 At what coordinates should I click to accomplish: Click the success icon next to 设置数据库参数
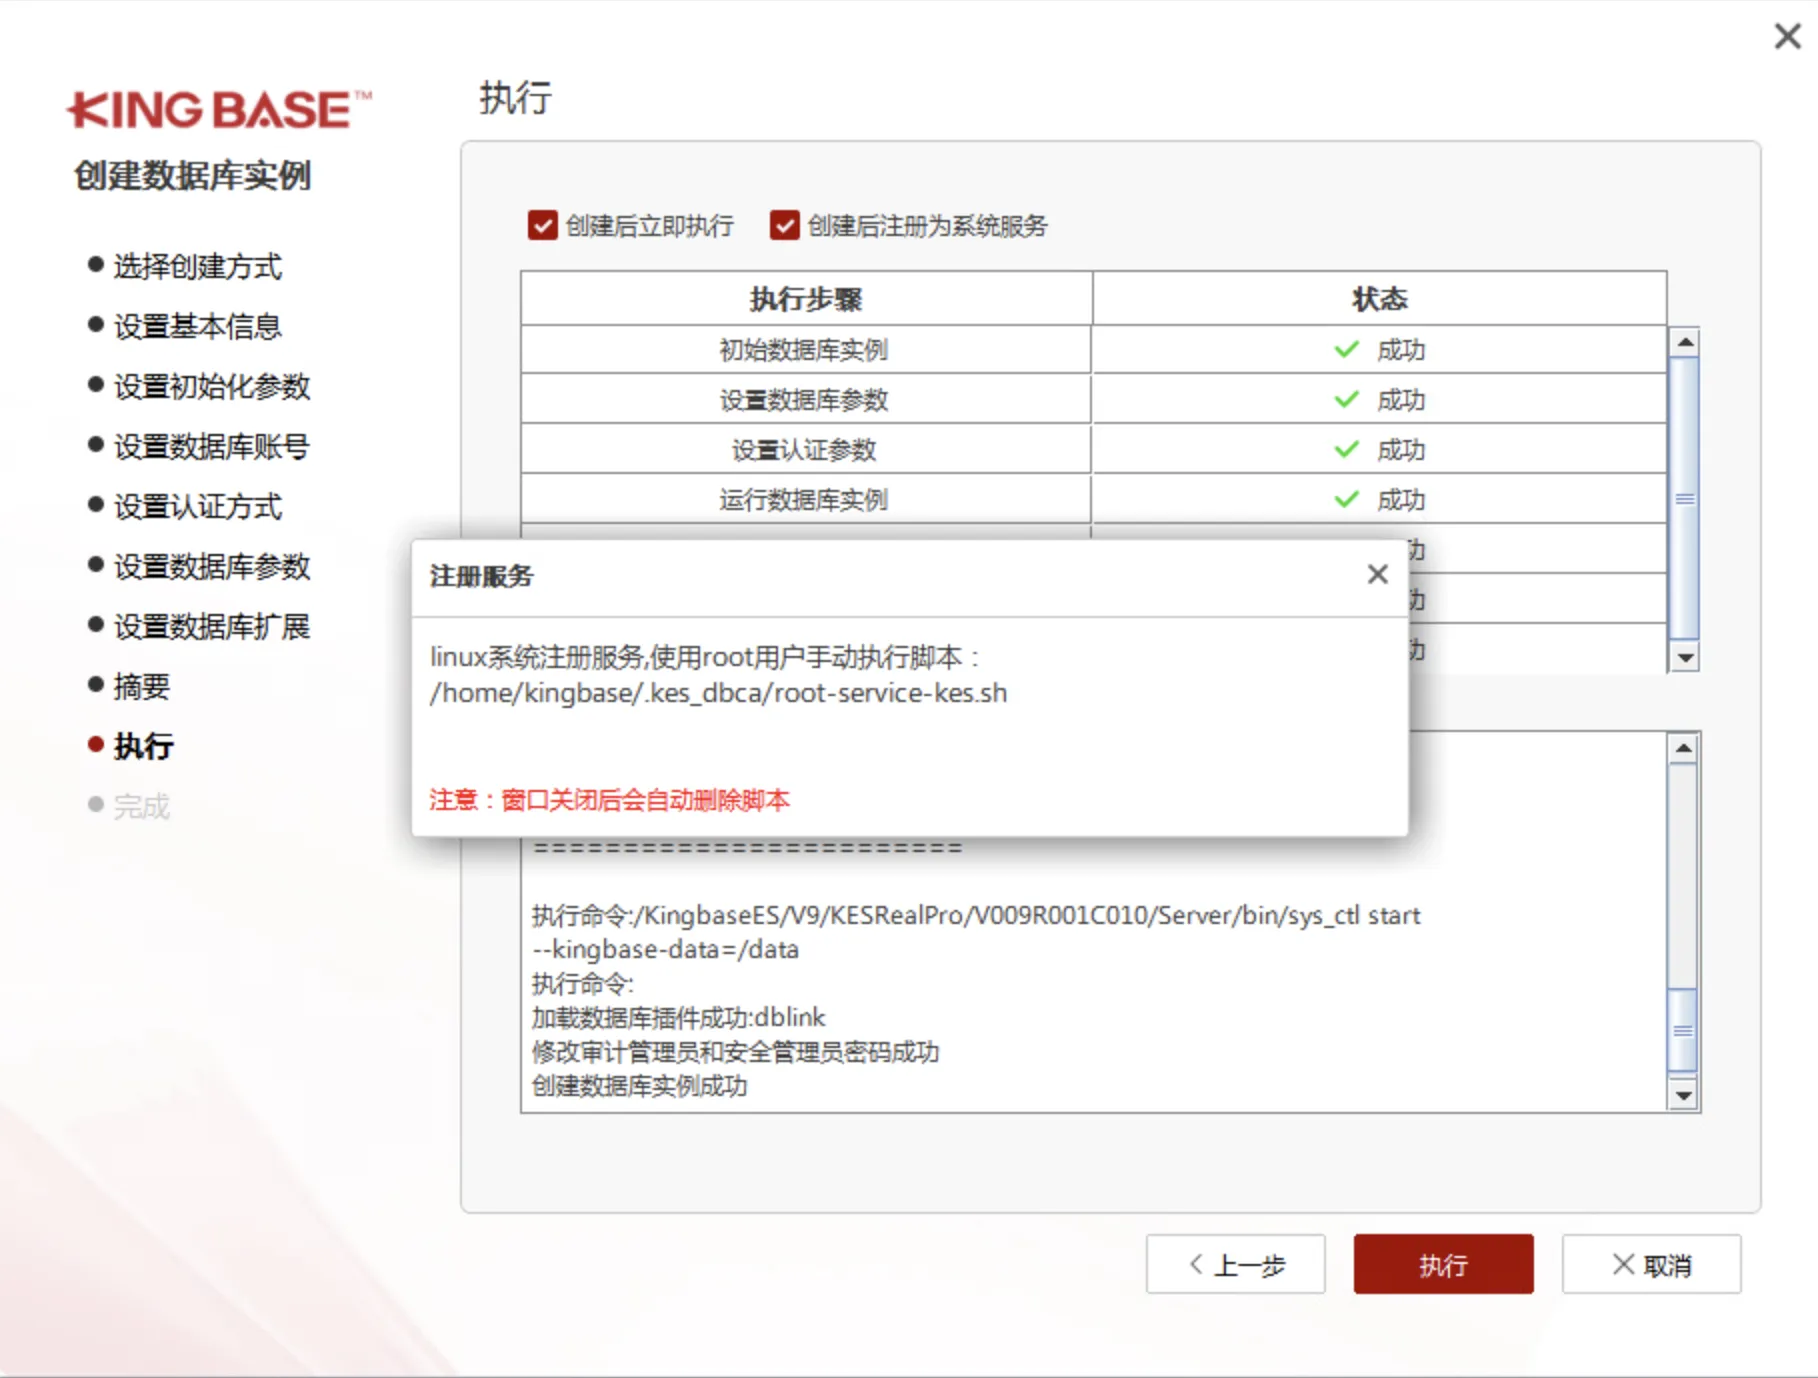1345,399
